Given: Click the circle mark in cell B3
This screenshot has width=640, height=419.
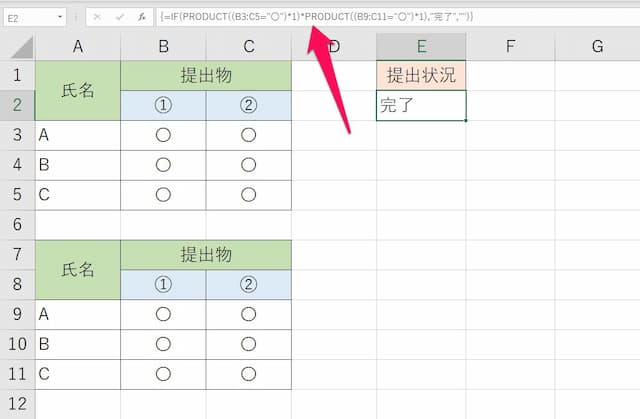Looking at the screenshot, I should tap(163, 135).
